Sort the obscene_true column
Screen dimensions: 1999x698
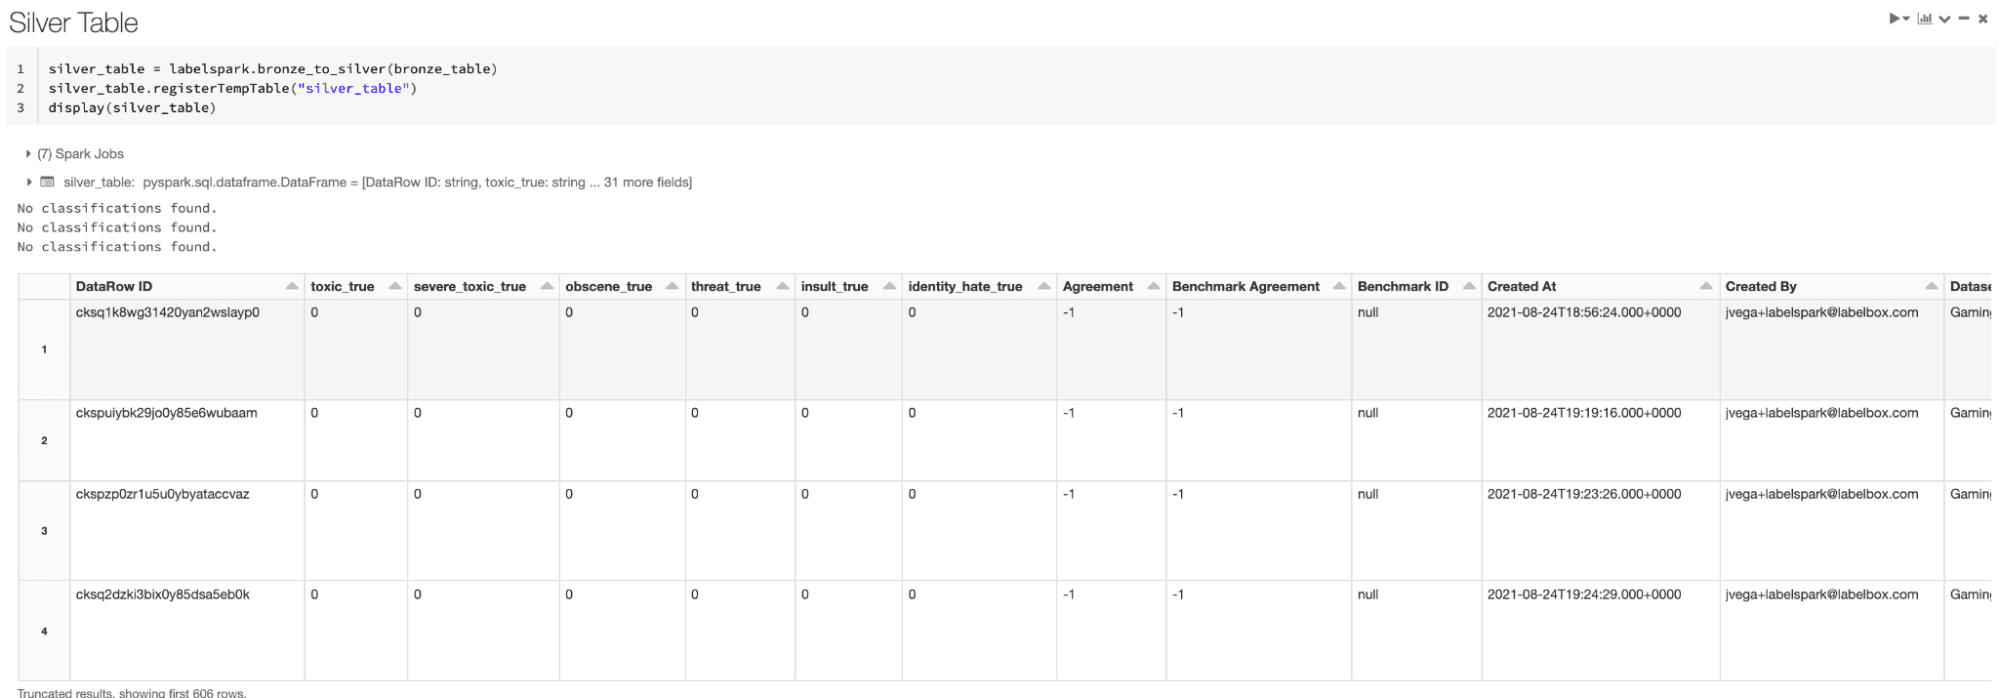pyautogui.click(x=672, y=287)
